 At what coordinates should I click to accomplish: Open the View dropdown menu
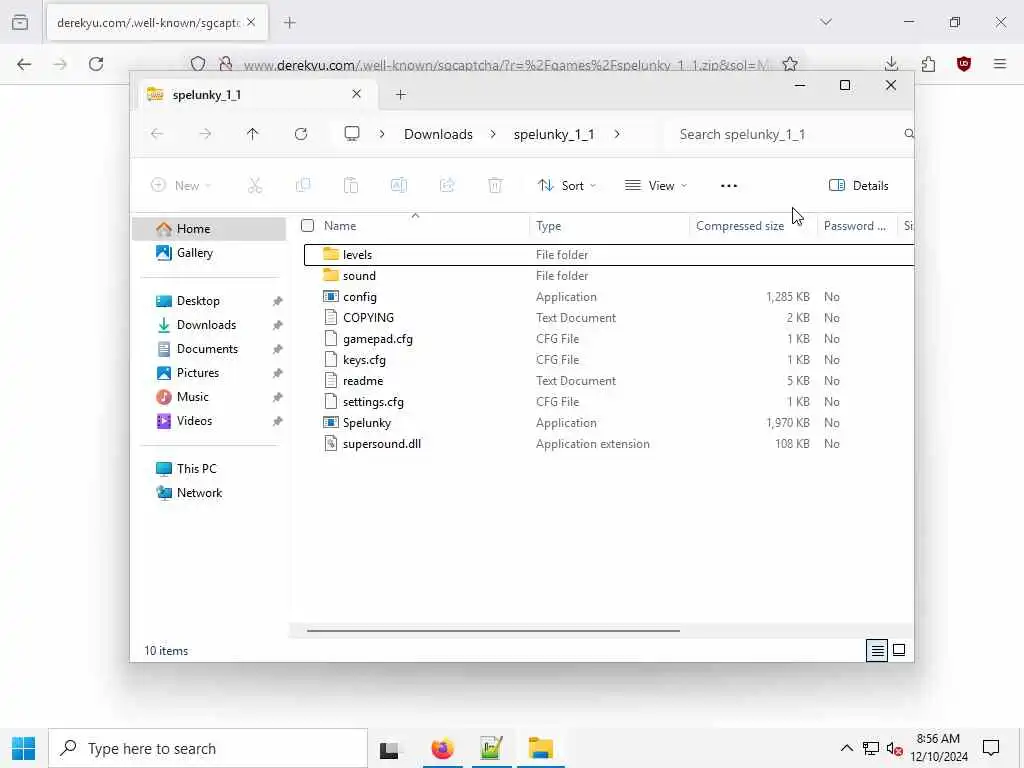click(x=656, y=185)
